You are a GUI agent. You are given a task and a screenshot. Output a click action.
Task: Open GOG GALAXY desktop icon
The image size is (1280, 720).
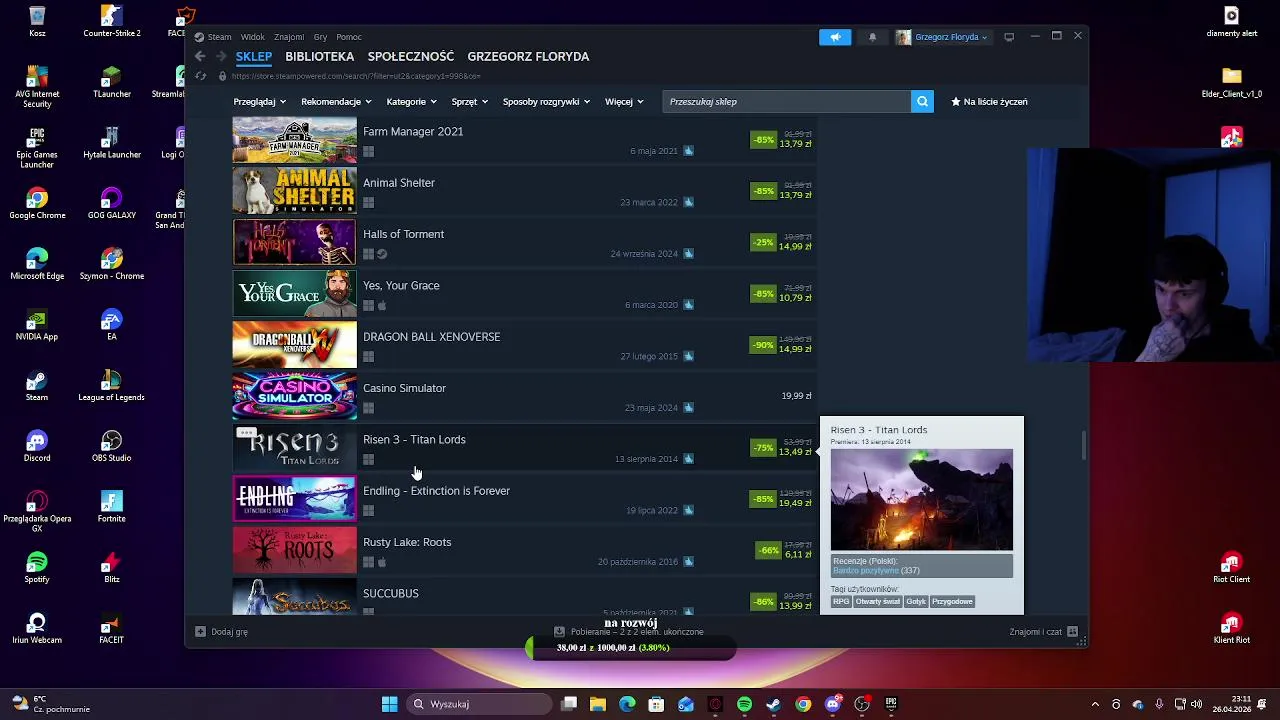click(111, 203)
